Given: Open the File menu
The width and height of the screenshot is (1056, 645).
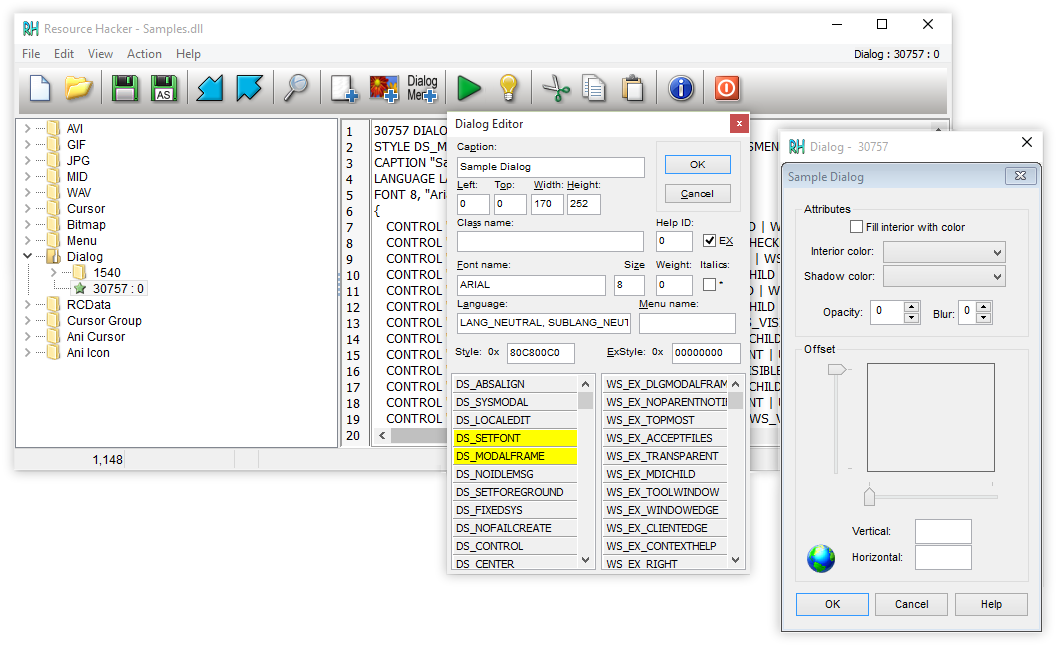Looking at the screenshot, I should 31,54.
